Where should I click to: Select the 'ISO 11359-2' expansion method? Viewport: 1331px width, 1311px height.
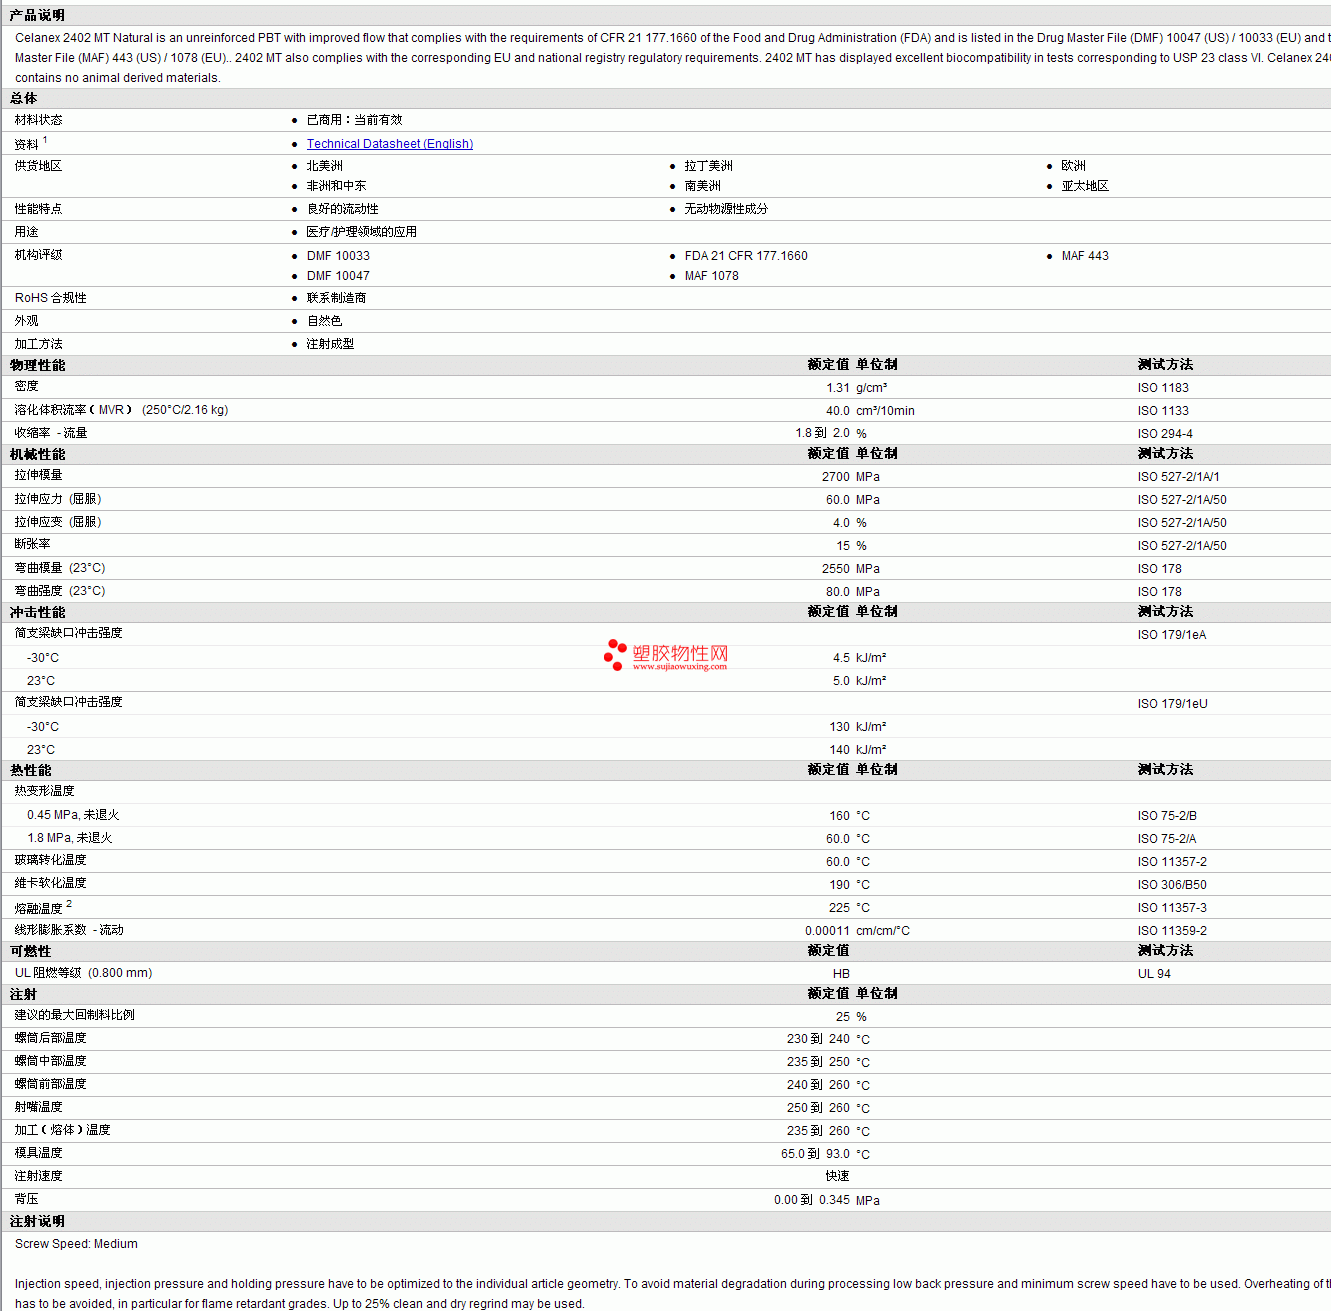1172,931
